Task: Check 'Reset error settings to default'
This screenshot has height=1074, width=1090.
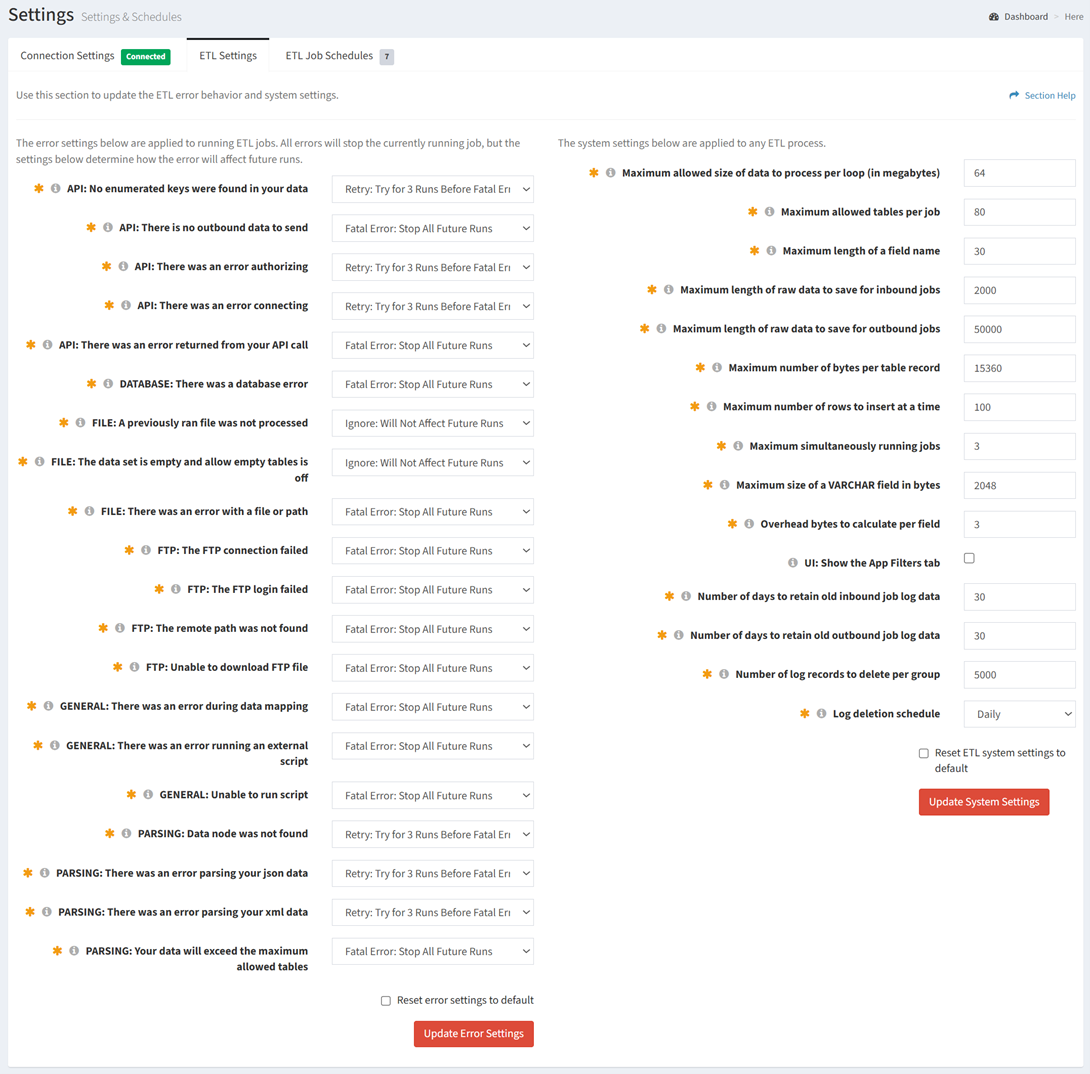Action: pyautogui.click(x=386, y=1001)
